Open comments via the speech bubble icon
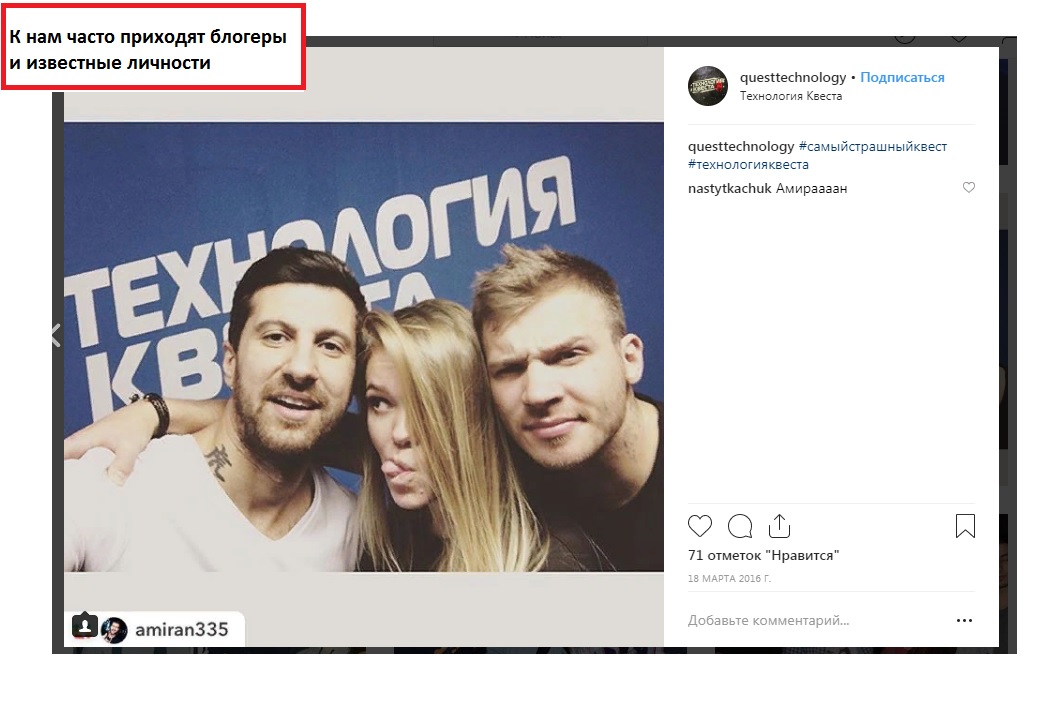The height and width of the screenshot is (704, 1064). (740, 526)
